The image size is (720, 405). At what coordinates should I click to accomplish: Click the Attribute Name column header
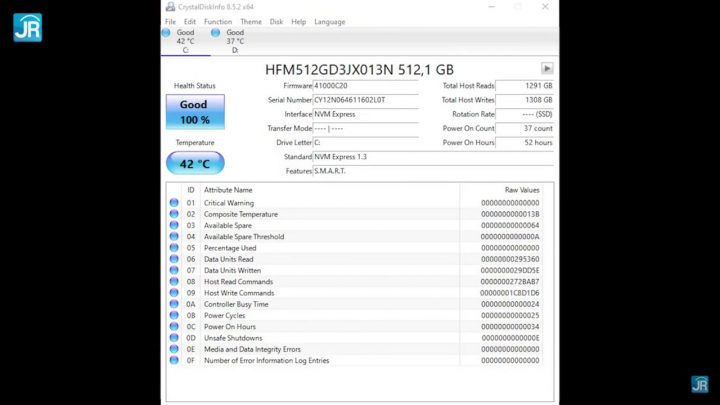tap(330, 190)
